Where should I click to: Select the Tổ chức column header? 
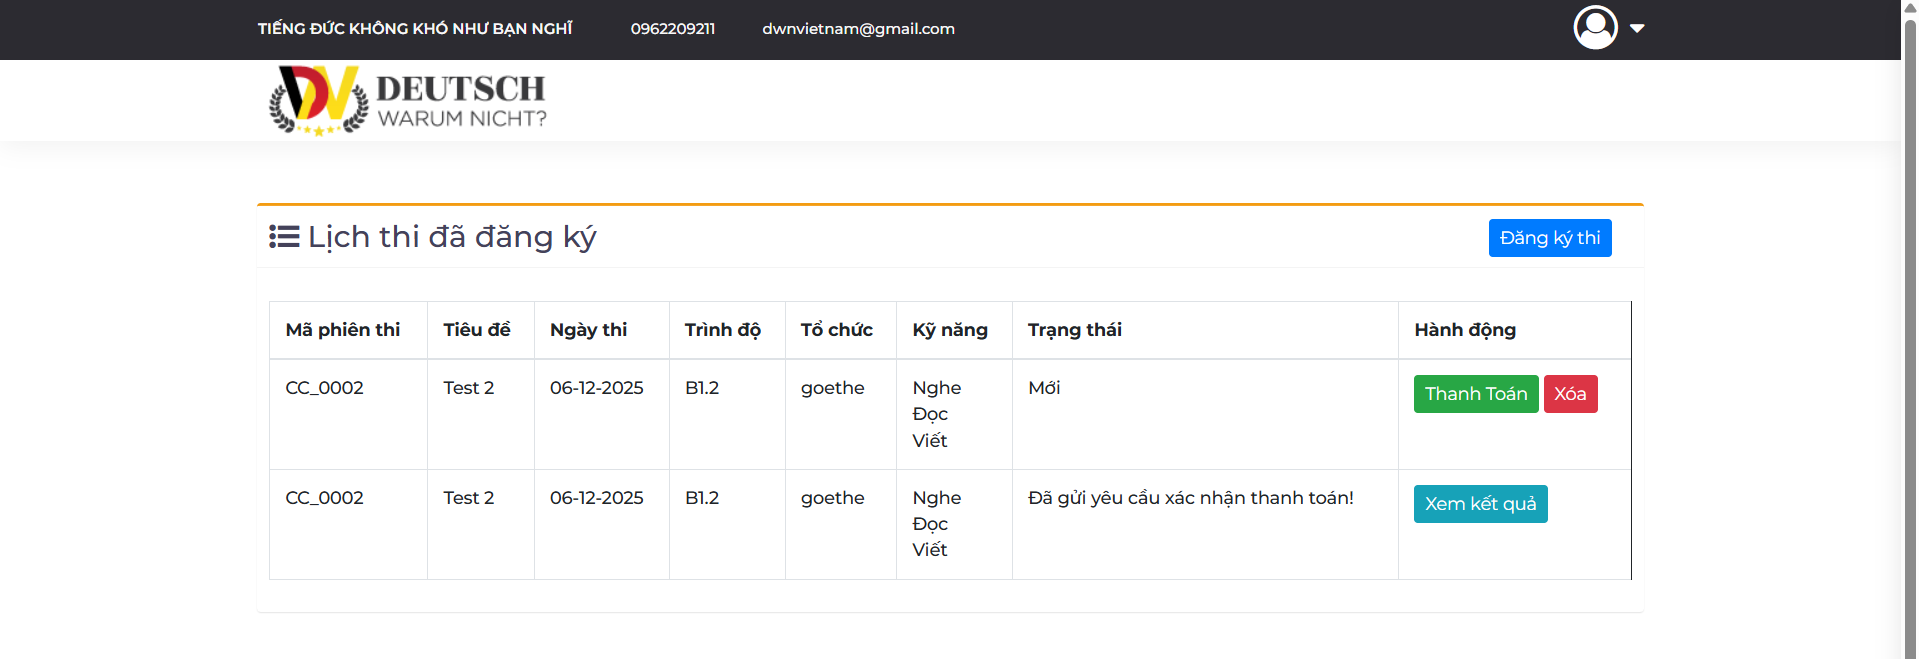point(836,330)
